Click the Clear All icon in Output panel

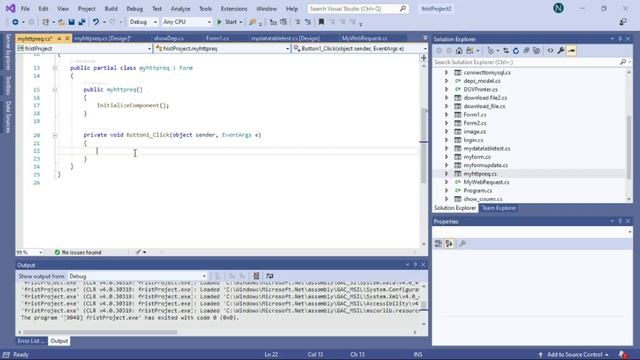tap(256, 276)
